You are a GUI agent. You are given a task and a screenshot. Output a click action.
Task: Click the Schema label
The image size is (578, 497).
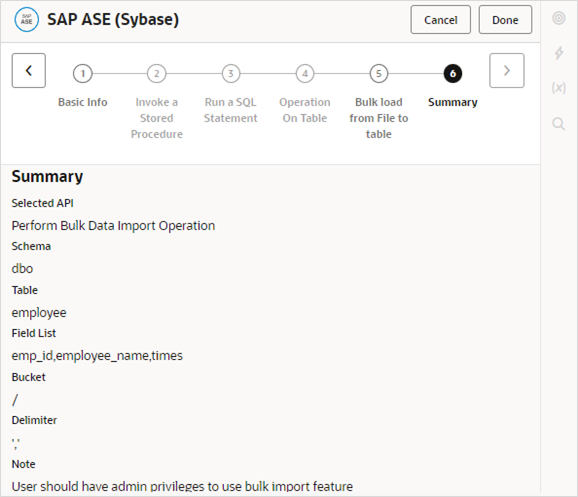(31, 246)
